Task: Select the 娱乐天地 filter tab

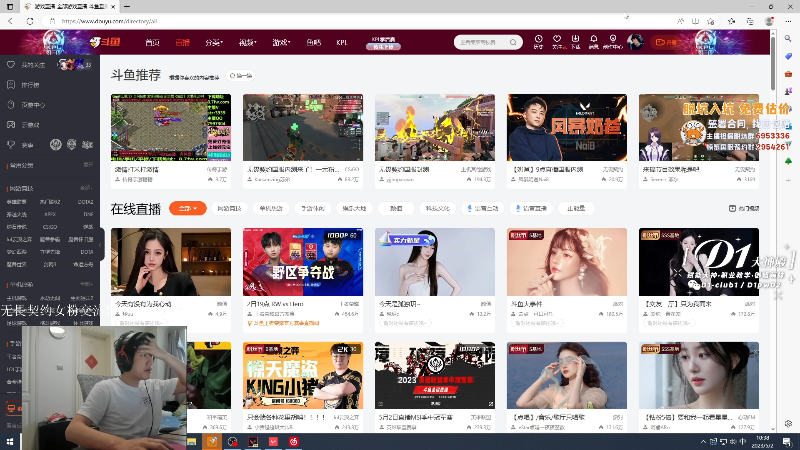Action: pos(355,208)
